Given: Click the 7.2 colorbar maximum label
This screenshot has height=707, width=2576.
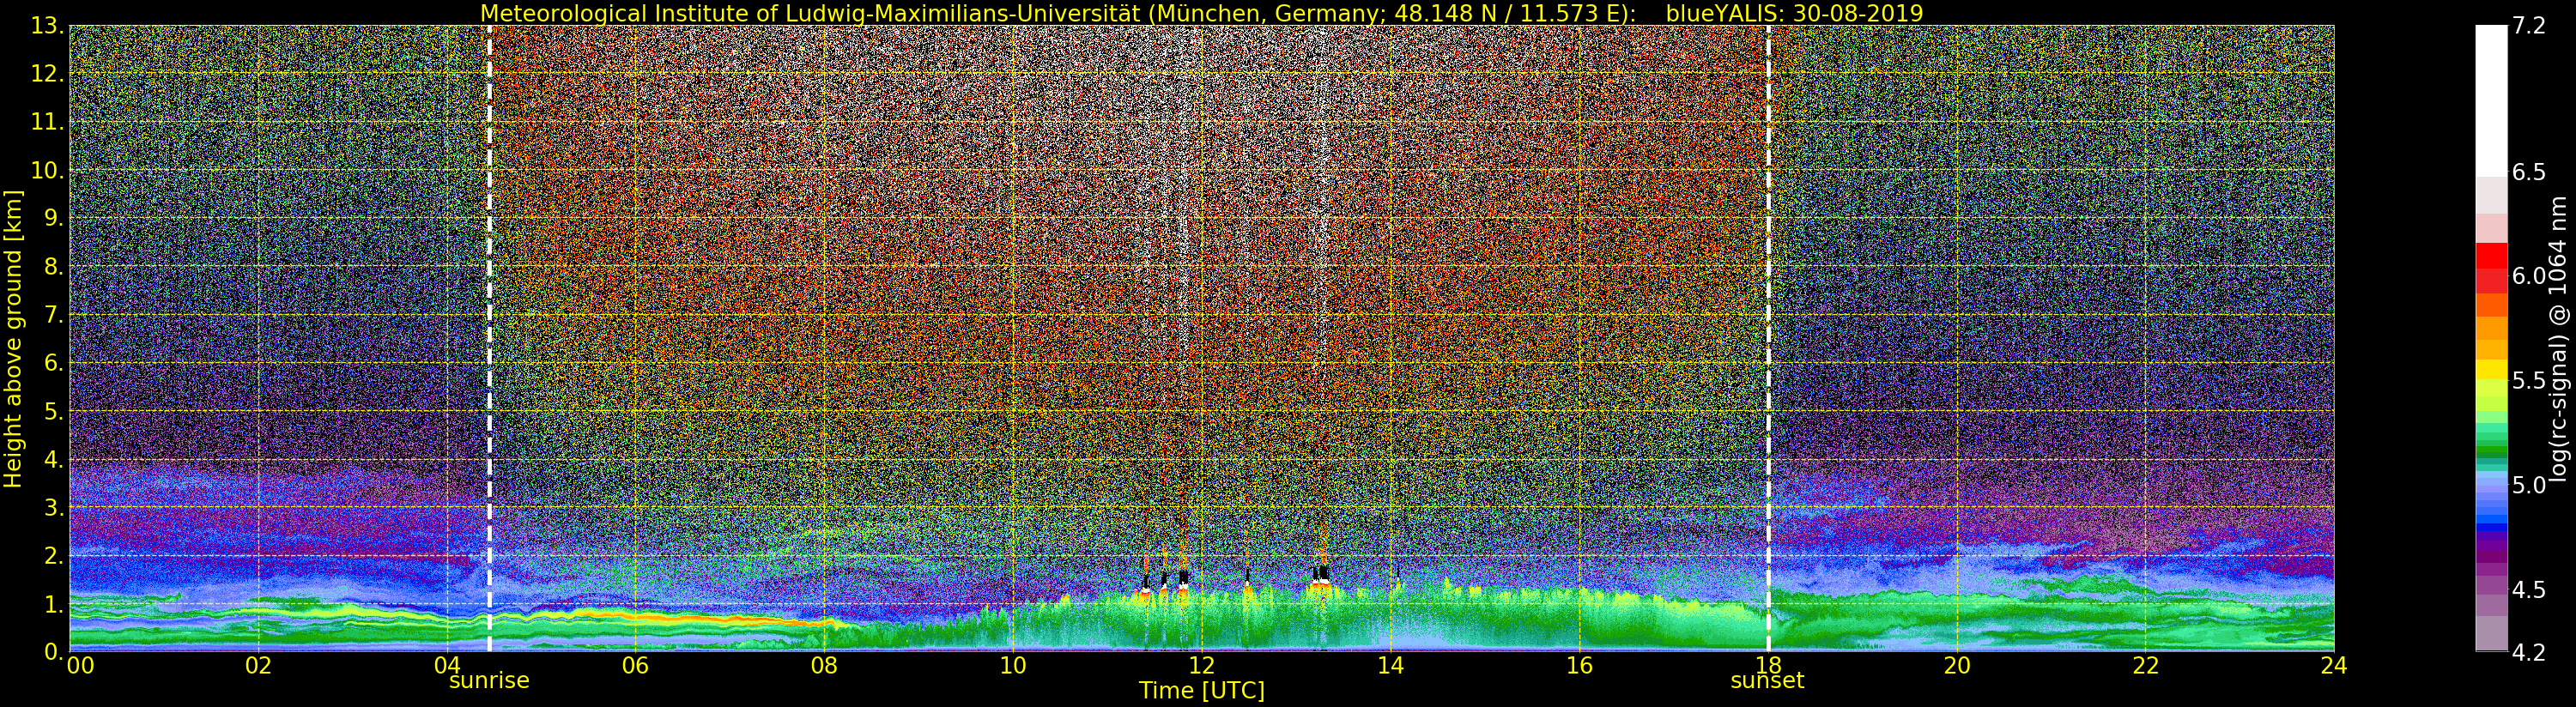Looking at the screenshot, I should point(2529,26).
